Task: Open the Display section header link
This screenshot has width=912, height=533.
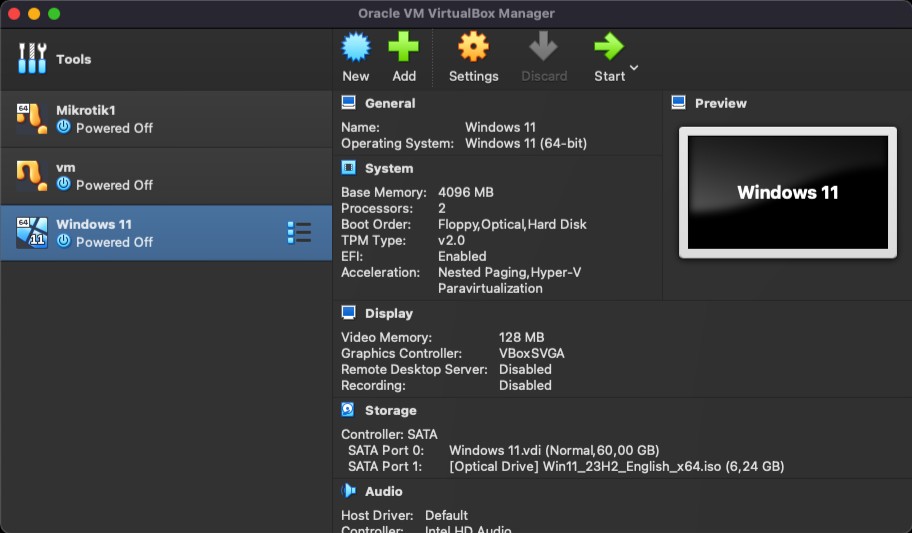Action: [388, 313]
